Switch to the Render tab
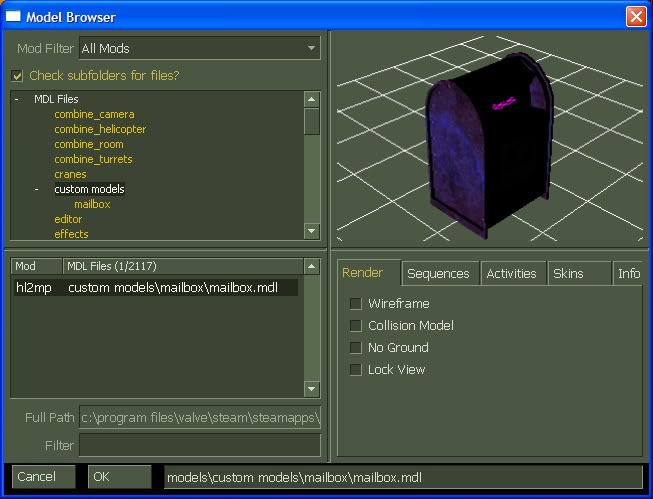Viewport: 653px width, 499px height. pyautogui.click(x=369, y=273)
